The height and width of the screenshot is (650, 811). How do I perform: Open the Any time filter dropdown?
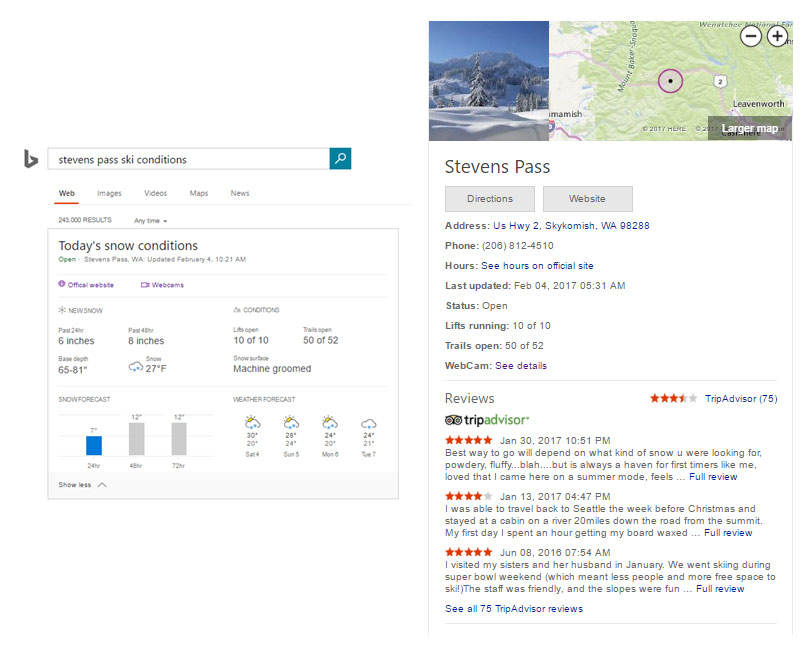150,220
